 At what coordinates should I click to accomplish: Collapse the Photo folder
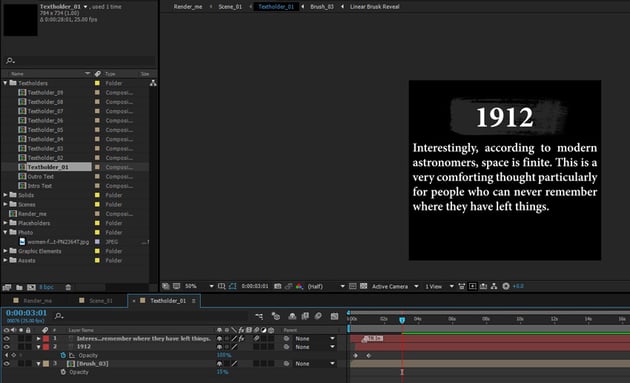(x=5, y=232)
